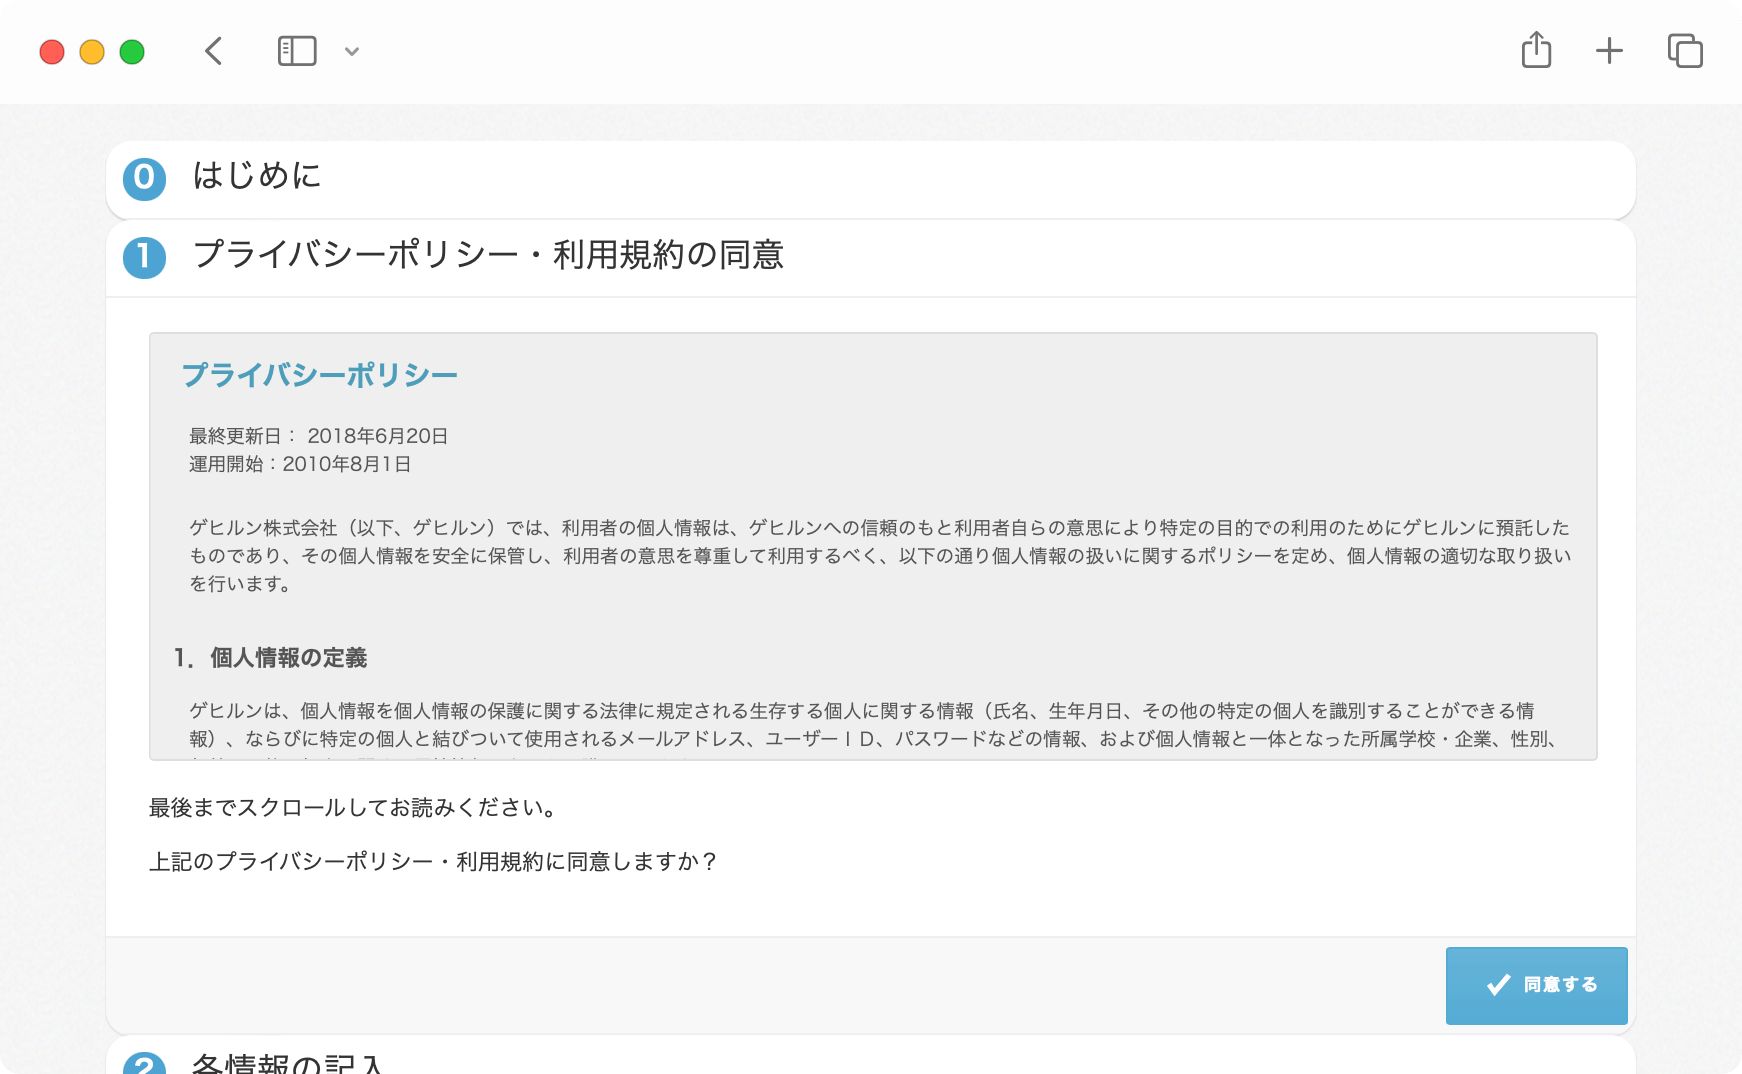Open the プライバシーポリシー heading link

click(x=320, y=373)
